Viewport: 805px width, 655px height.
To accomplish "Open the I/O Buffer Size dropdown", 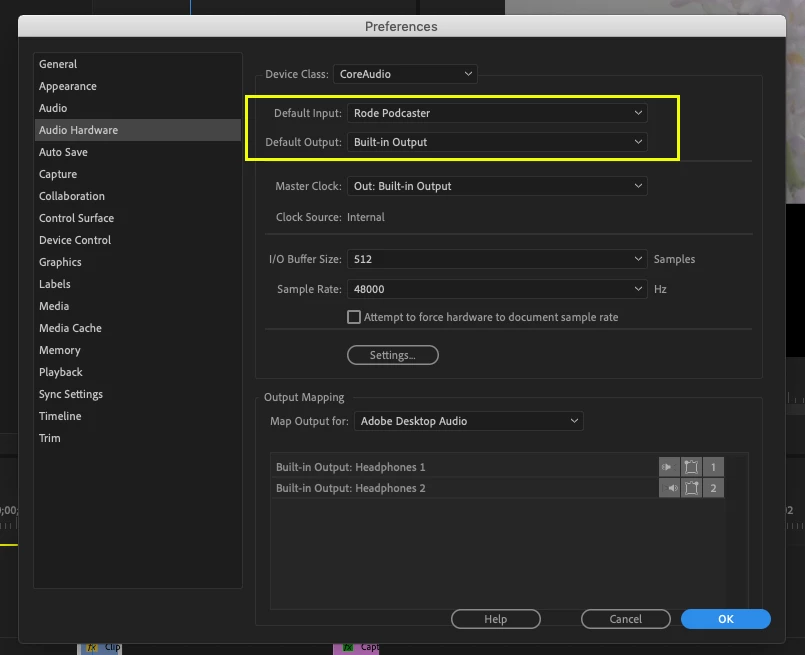I will click(x=497, y=259).
